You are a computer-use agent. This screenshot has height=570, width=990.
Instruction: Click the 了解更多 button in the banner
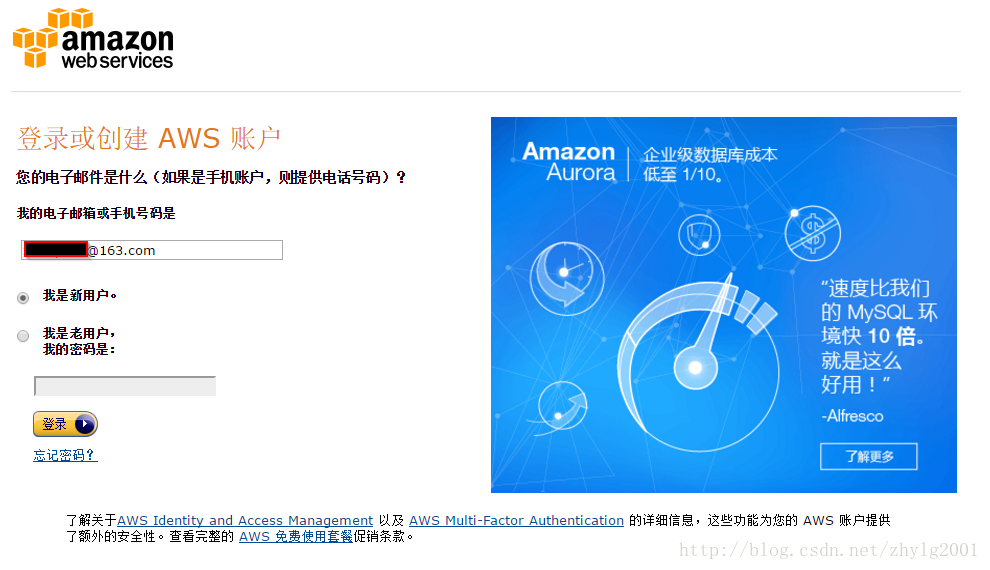coord(869,456)
